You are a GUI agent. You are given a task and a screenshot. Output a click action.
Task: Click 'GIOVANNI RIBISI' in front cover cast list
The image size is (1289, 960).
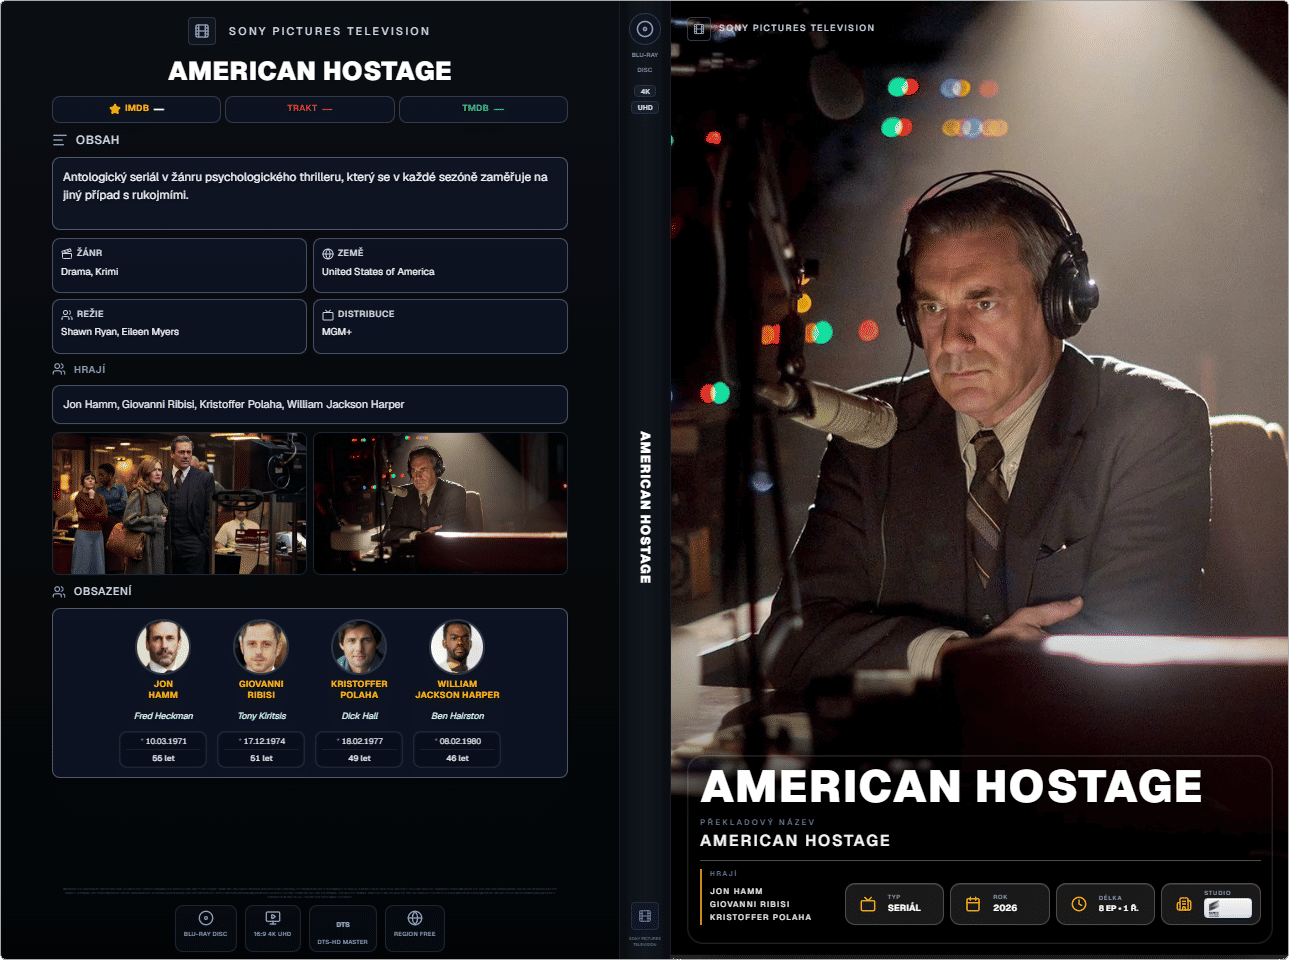tap(750, 904)
